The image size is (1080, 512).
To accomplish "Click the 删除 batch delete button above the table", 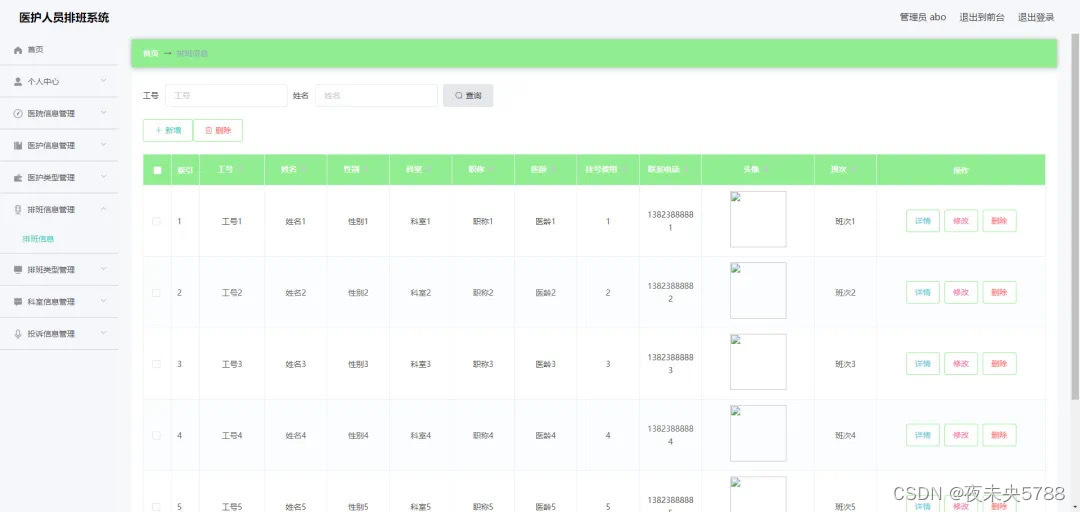I will click(x=218, y=130).
